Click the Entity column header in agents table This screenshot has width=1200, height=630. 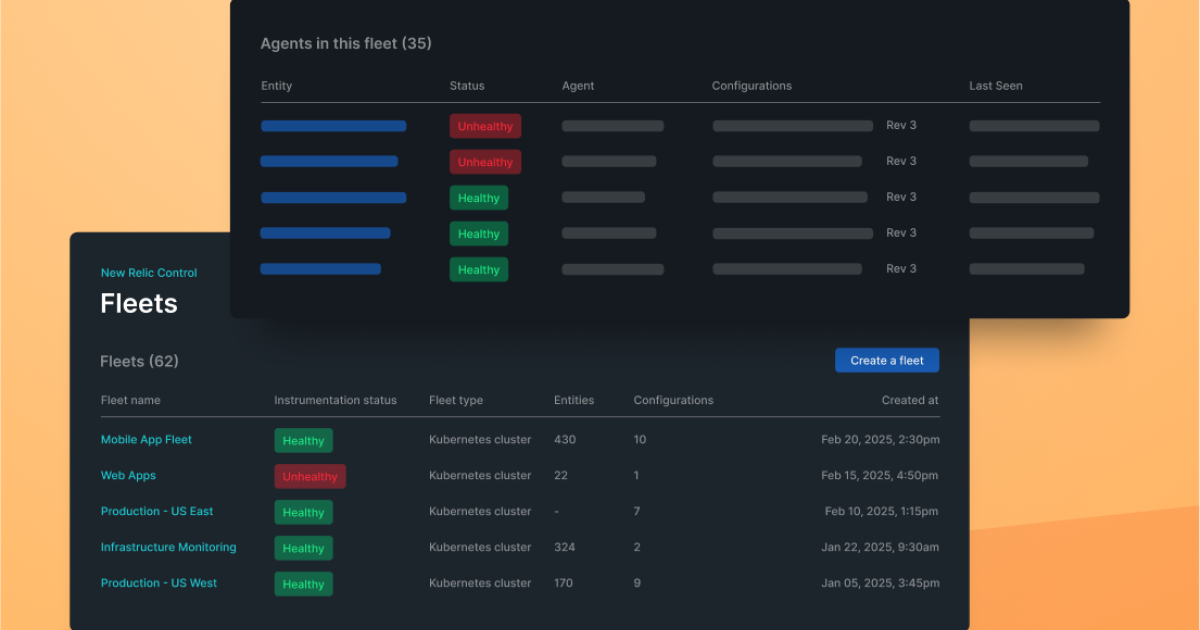276,86
